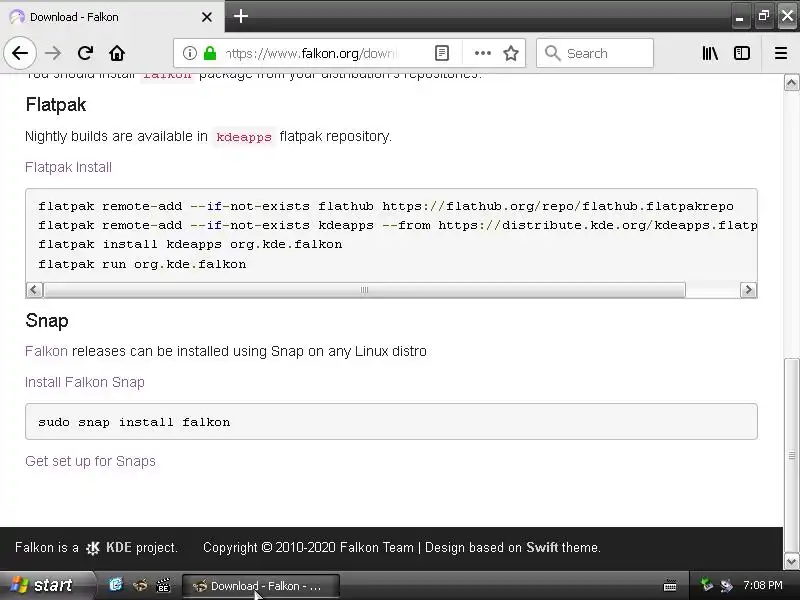This screenshot has width=800, height=600.
Task: Click the second system tray icon
Action: (x=727, y=585)
